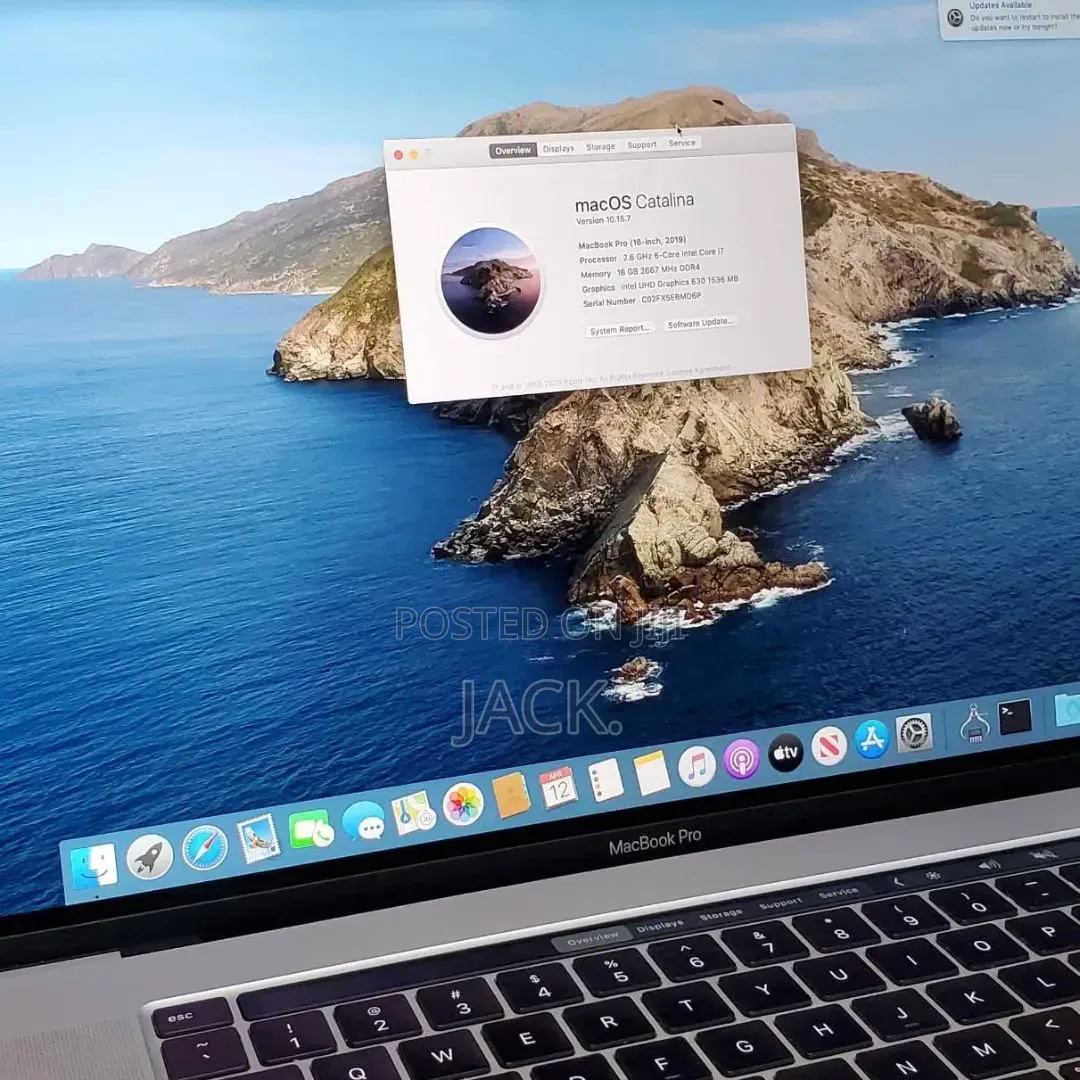Open System Preferences gear in Dock
This screenshot has width=1080, height=1080.
(913, 732)
